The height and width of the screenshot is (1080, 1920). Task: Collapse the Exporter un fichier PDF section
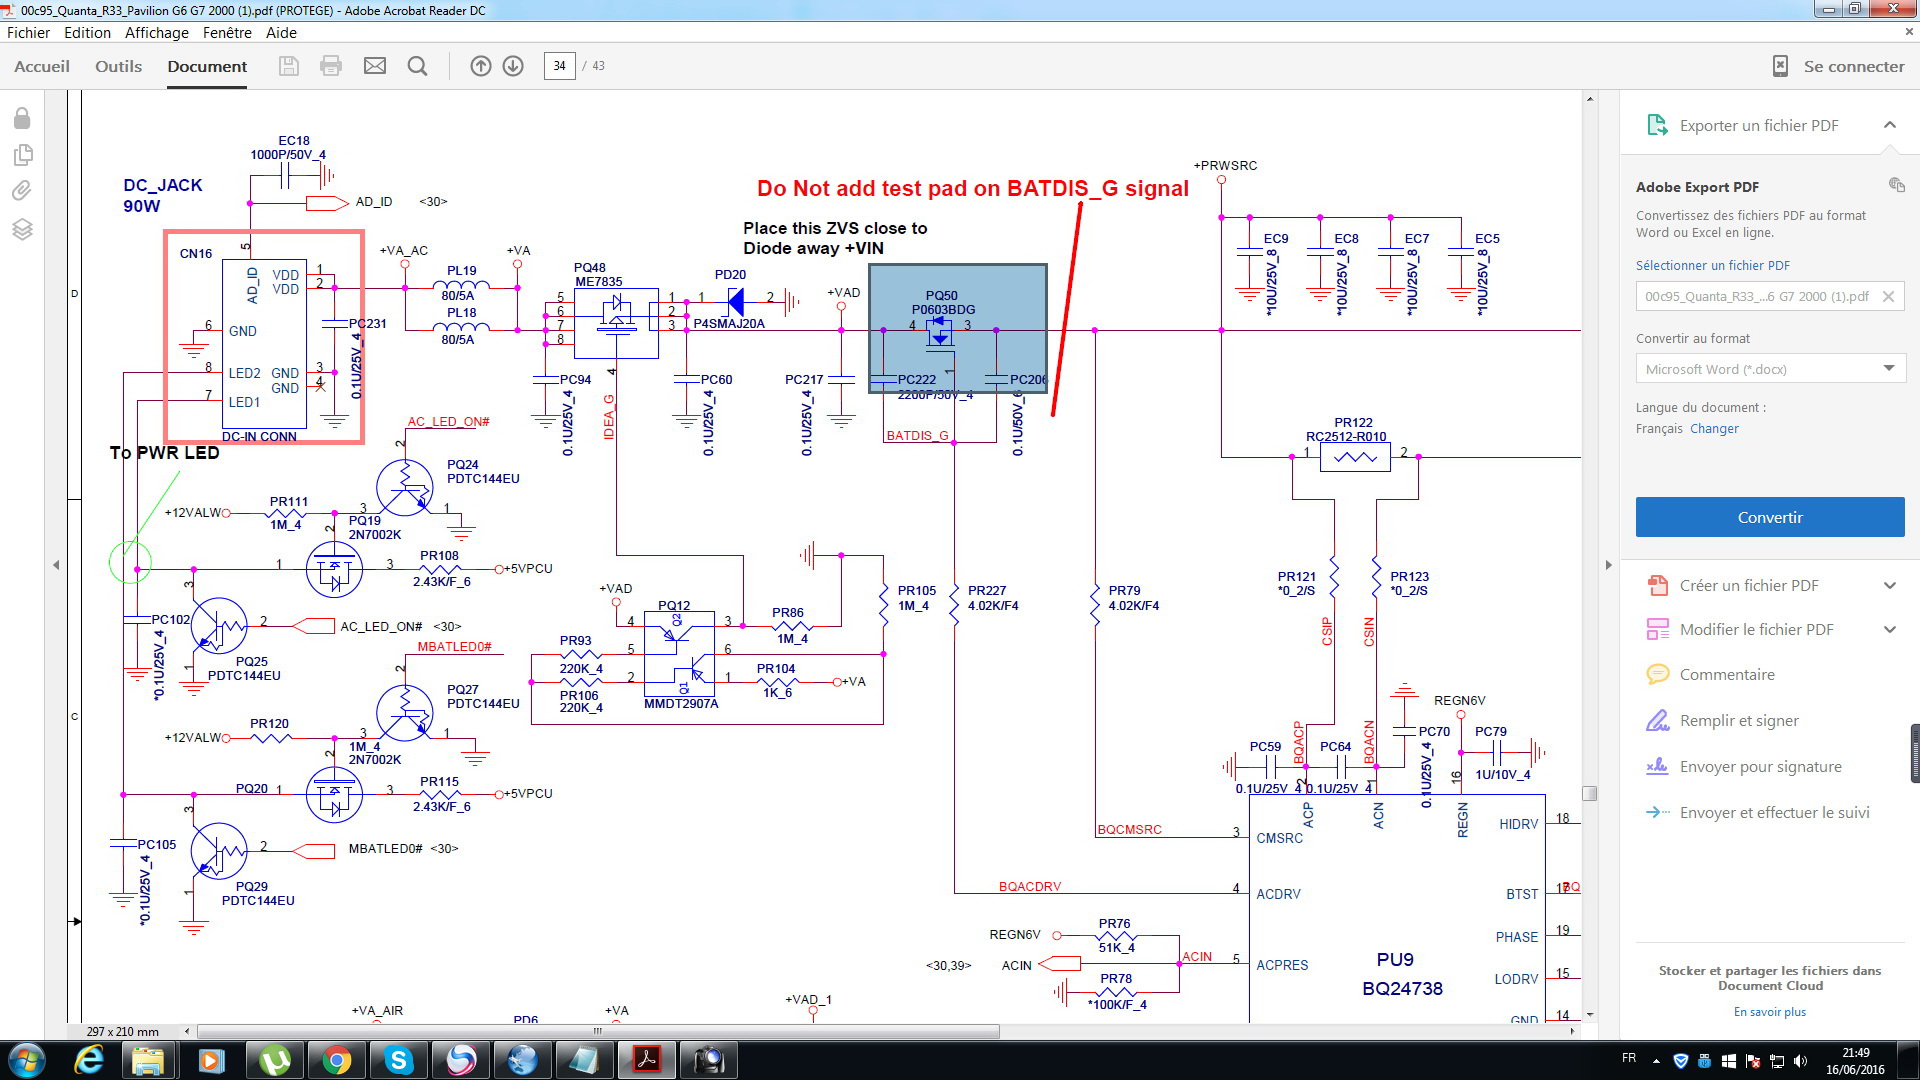1889,125
